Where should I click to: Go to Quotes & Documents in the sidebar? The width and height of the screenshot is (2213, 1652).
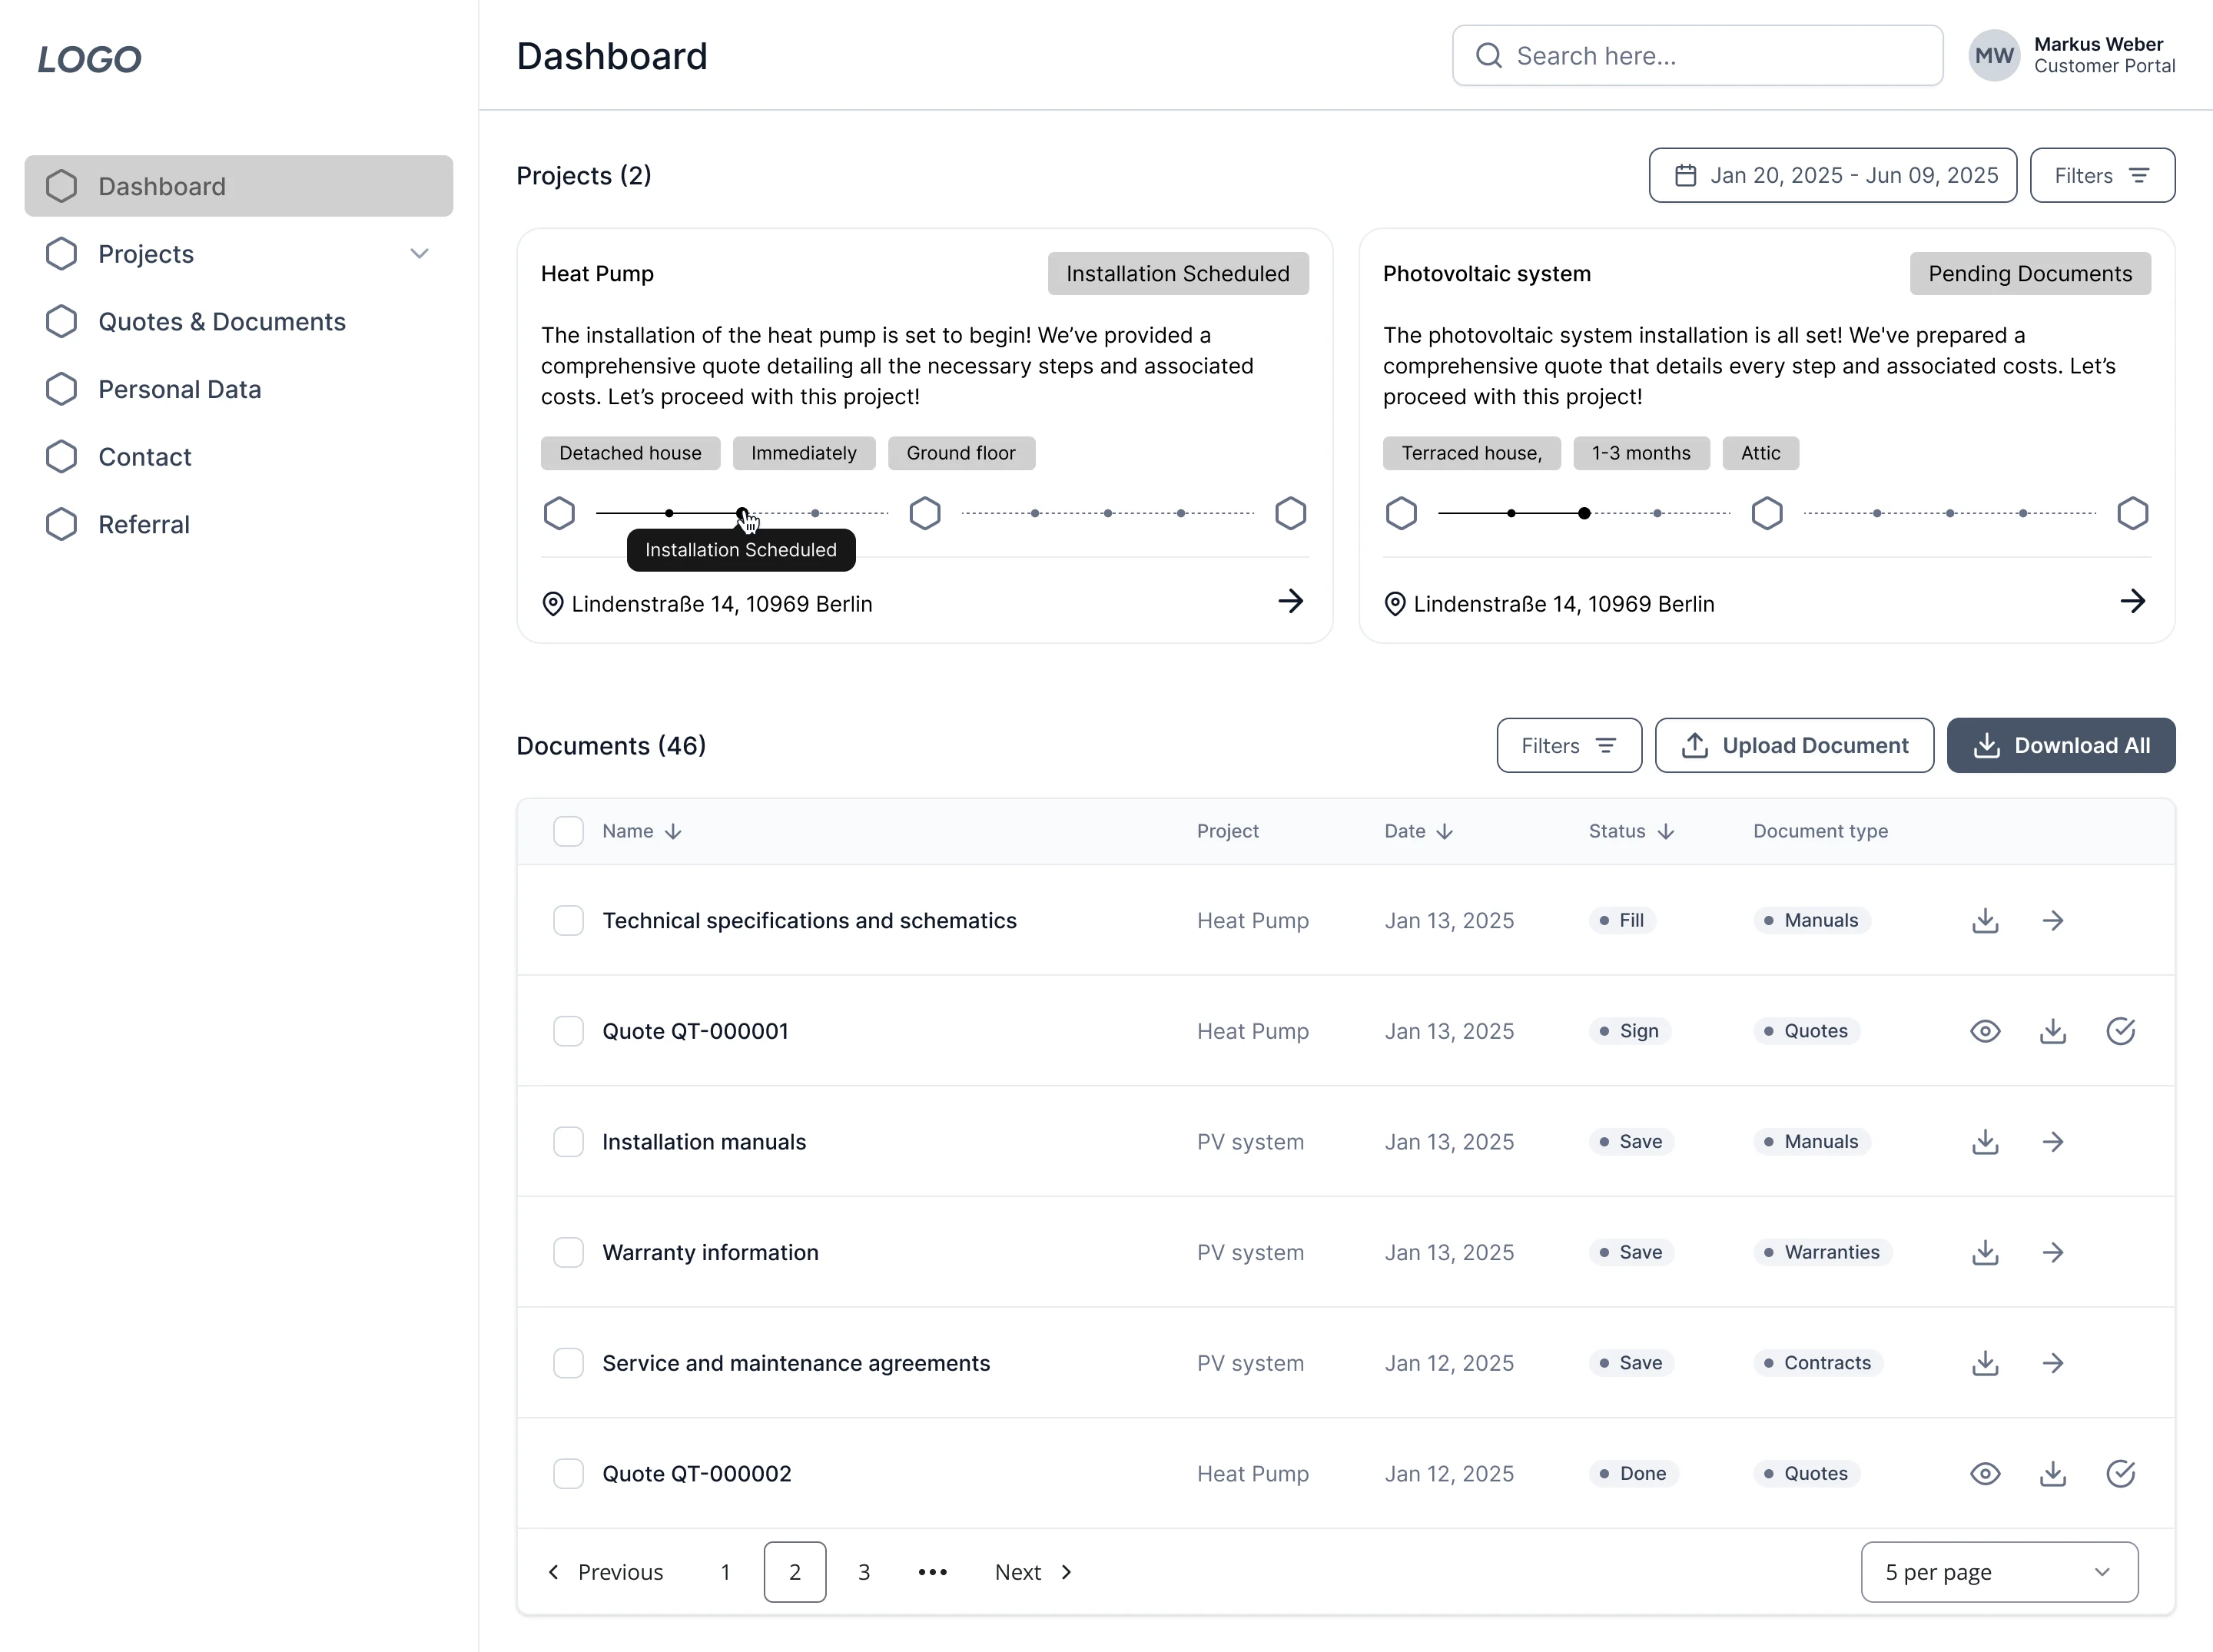tap(238, 322)
